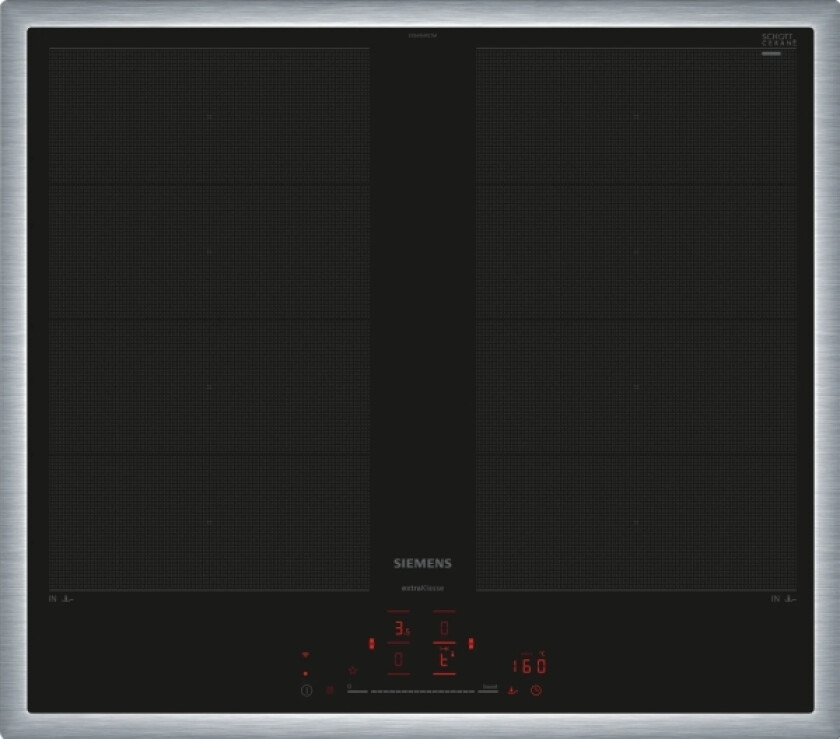
Task: Toggle the right flexZone link indicator
Action: tap(472, 643)
